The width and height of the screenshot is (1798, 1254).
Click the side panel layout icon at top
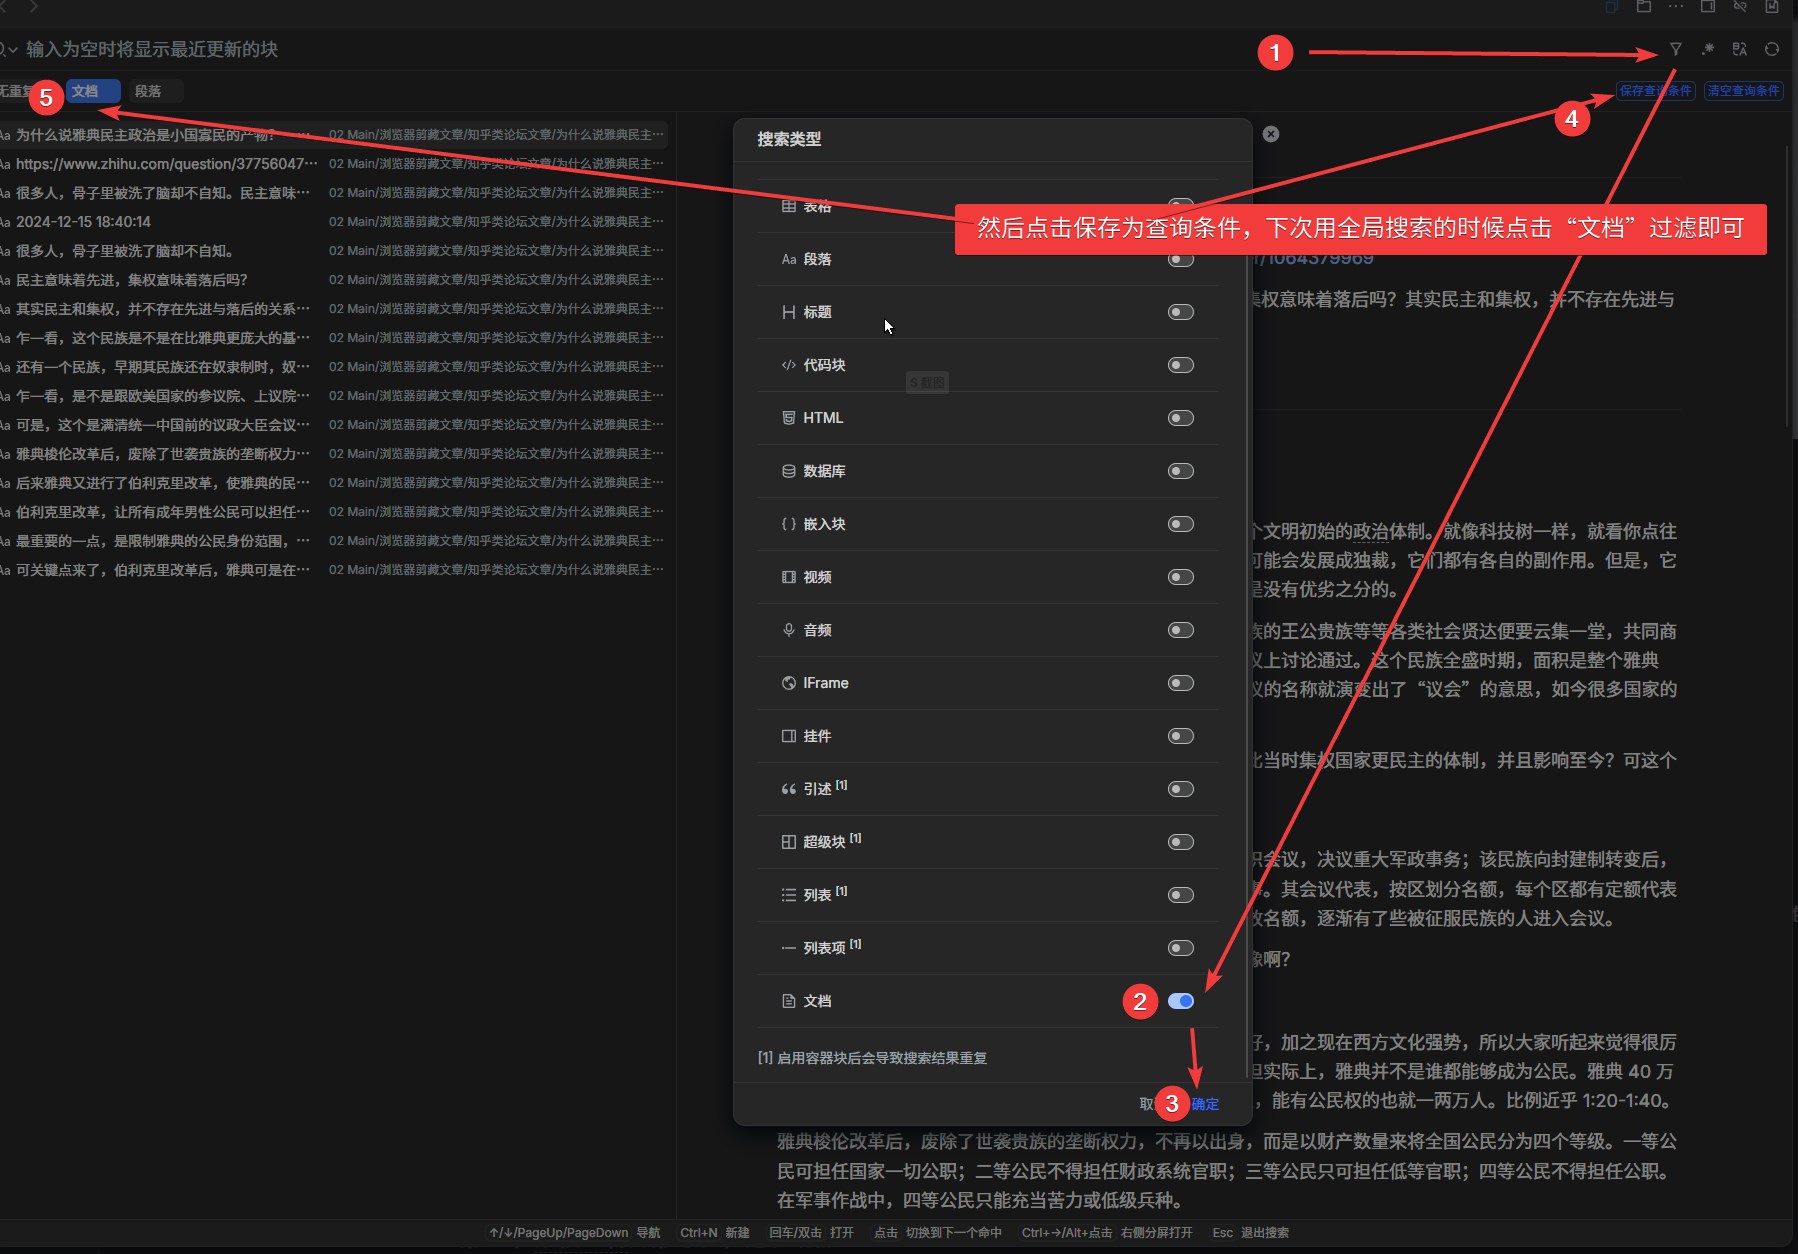point(1708,7)
